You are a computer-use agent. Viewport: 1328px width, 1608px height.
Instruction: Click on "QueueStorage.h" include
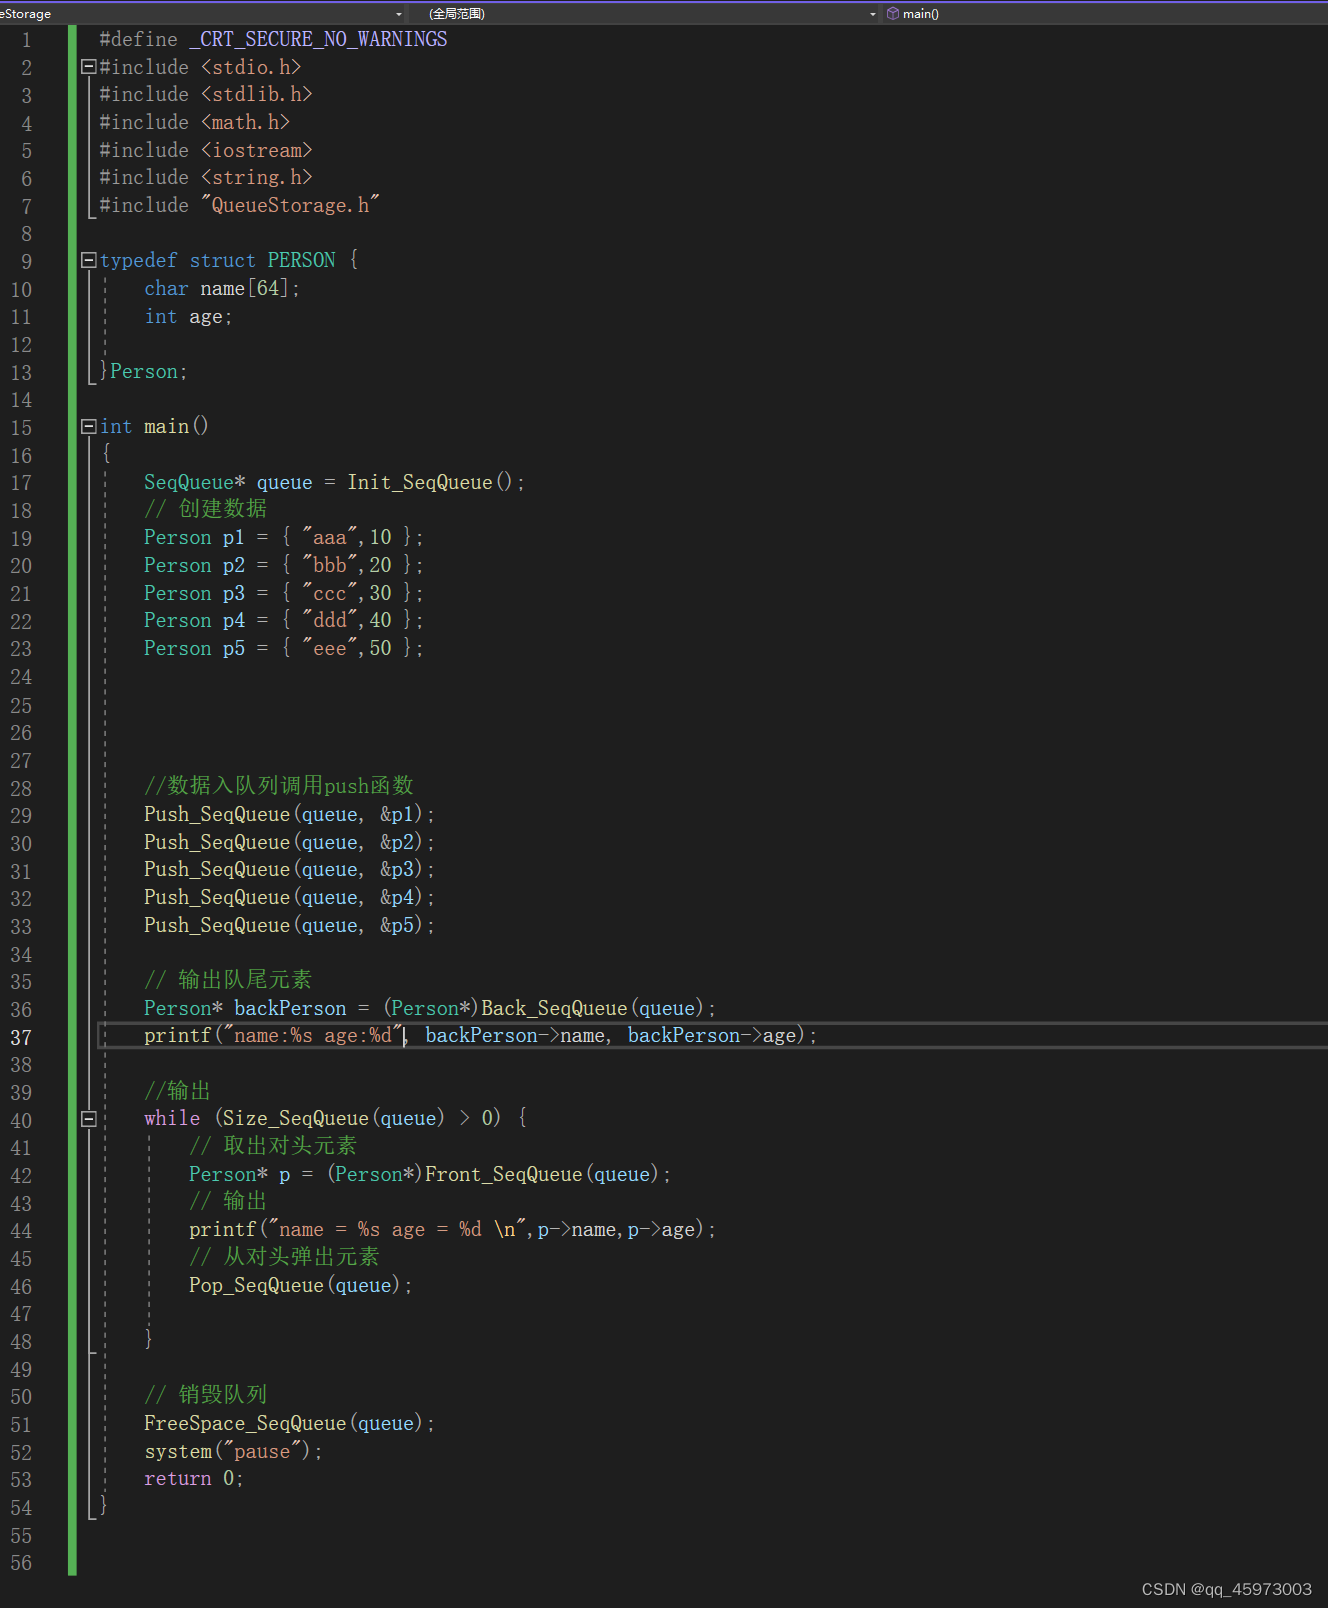tap(290, 205)
